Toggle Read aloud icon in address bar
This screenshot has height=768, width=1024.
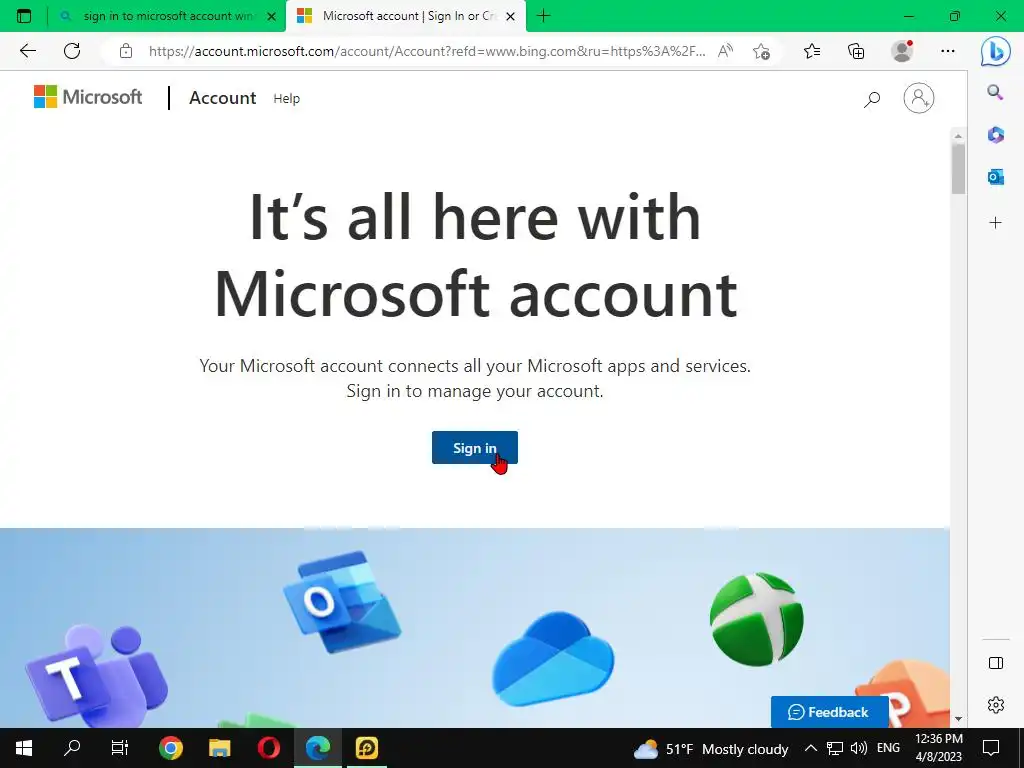725,51
